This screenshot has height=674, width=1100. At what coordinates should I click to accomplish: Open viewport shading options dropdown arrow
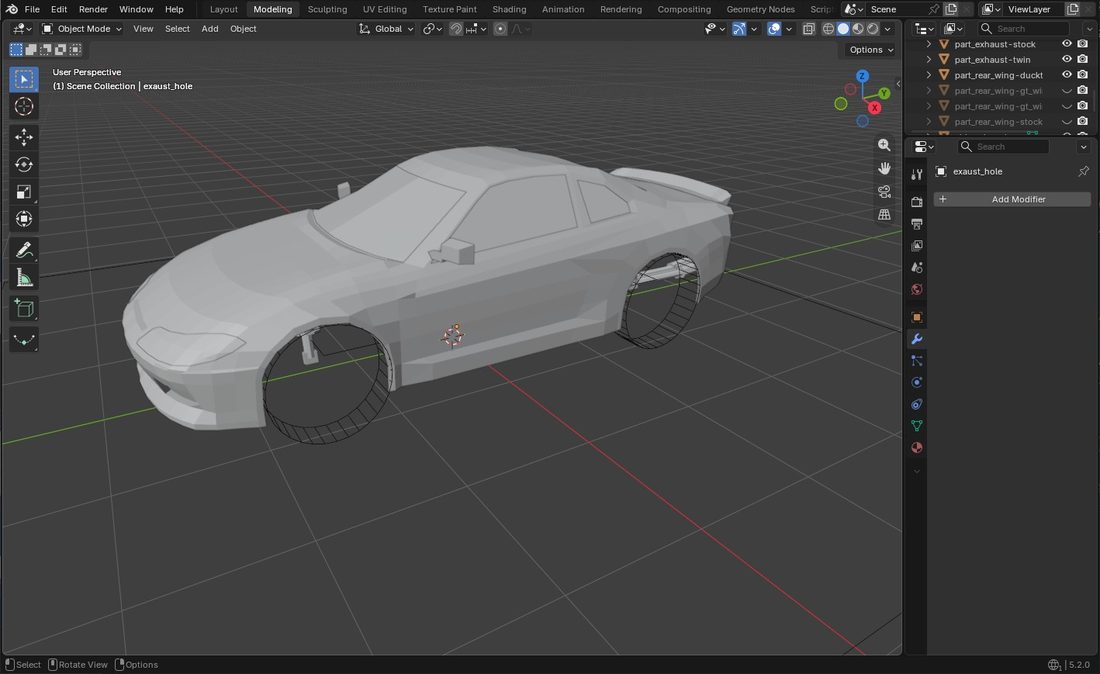coord(887,29)
